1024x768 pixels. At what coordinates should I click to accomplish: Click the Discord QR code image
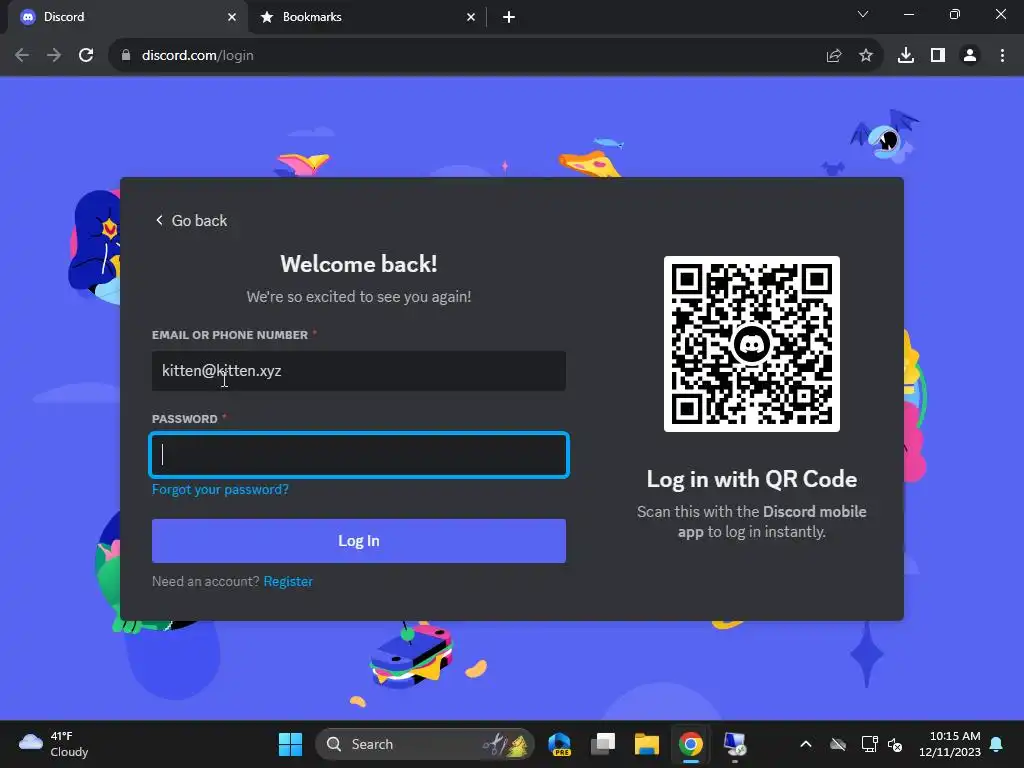coord(752,344)
